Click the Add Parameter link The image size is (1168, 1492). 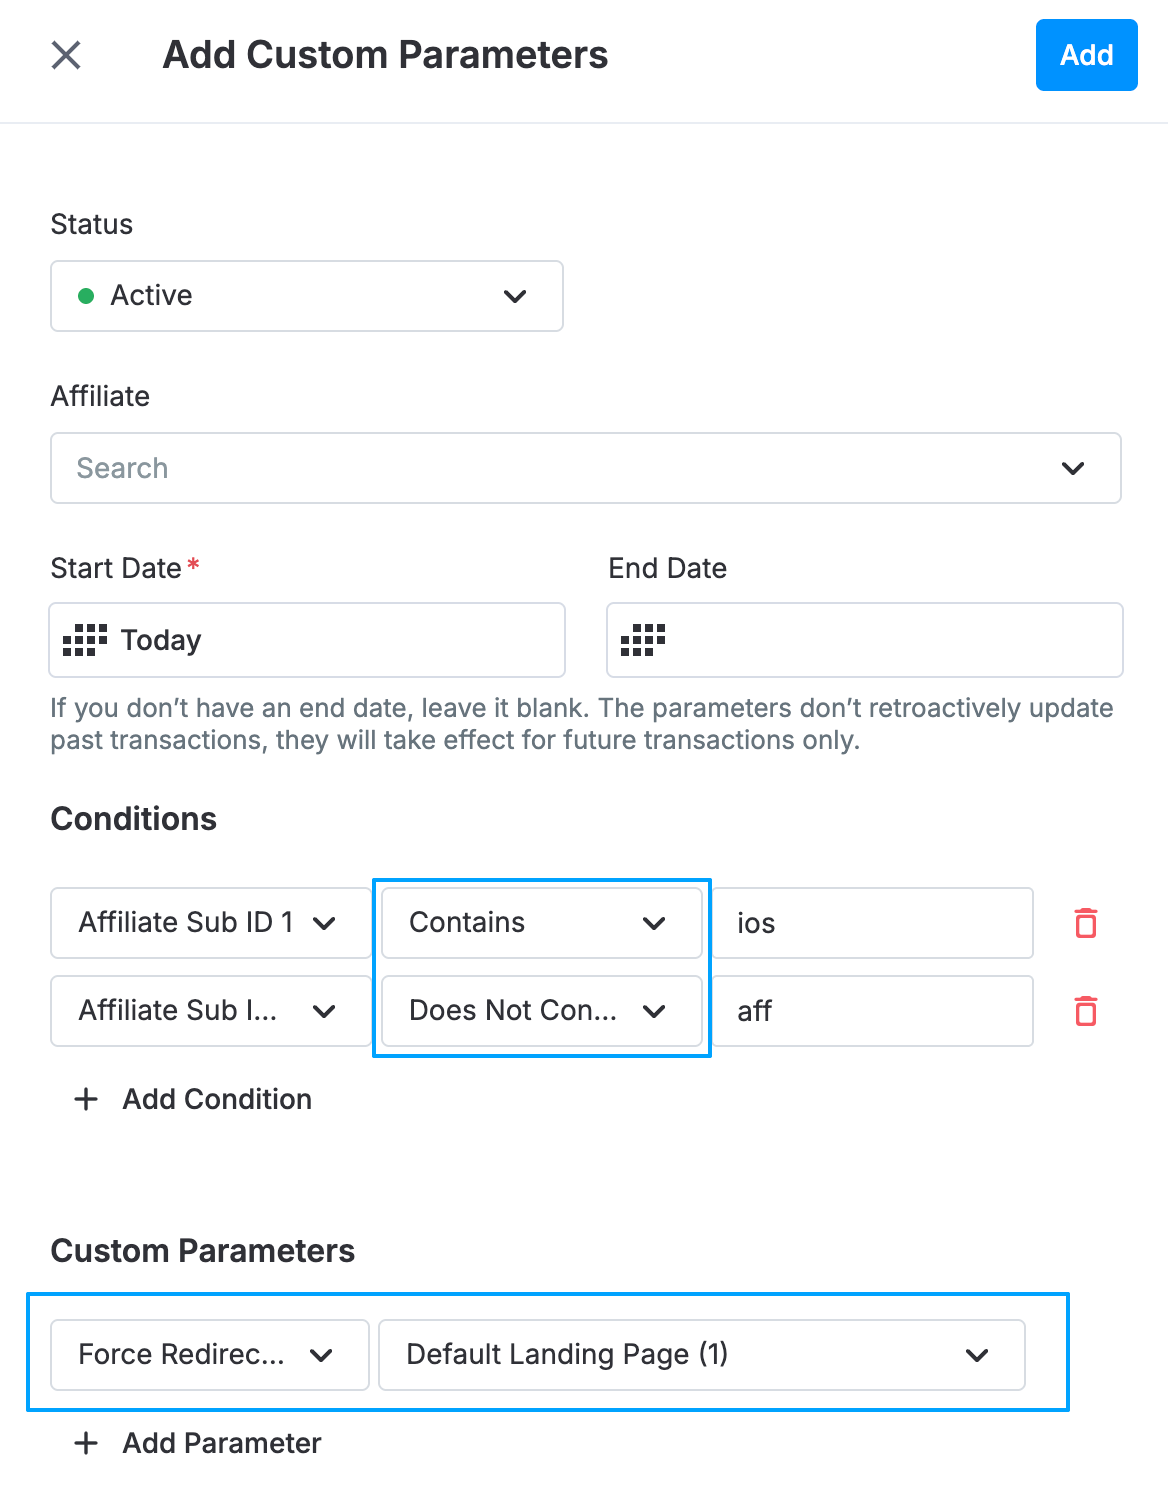click(x=222, y=1443)
